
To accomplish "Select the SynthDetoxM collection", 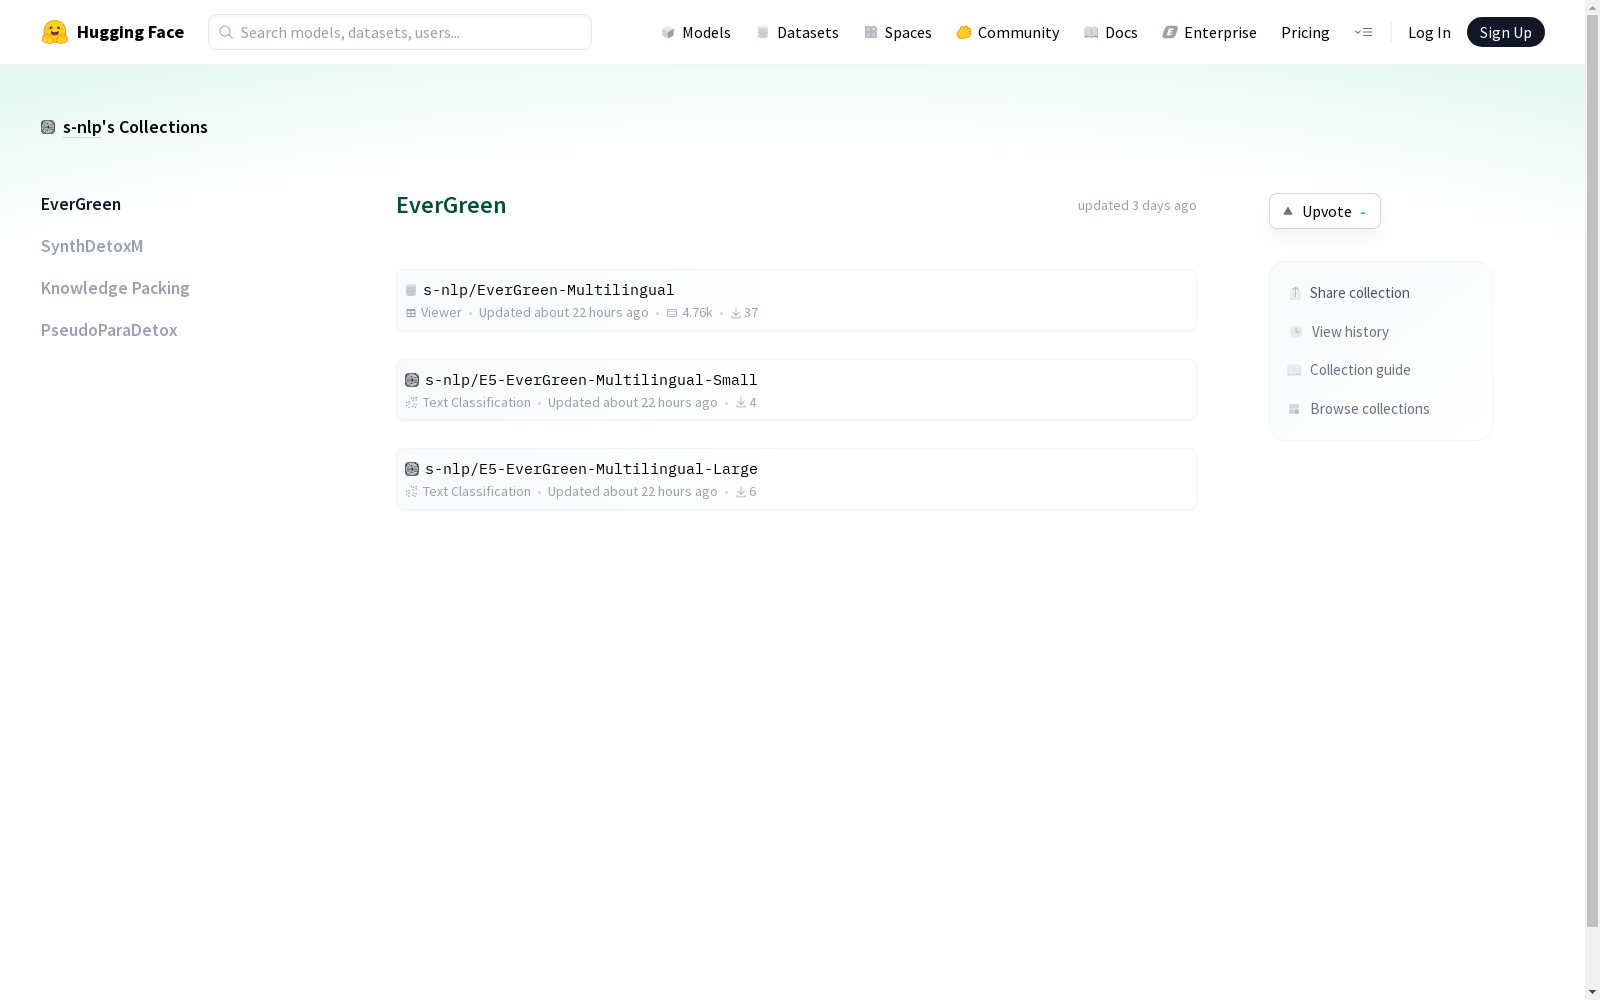I will [92, 246].
